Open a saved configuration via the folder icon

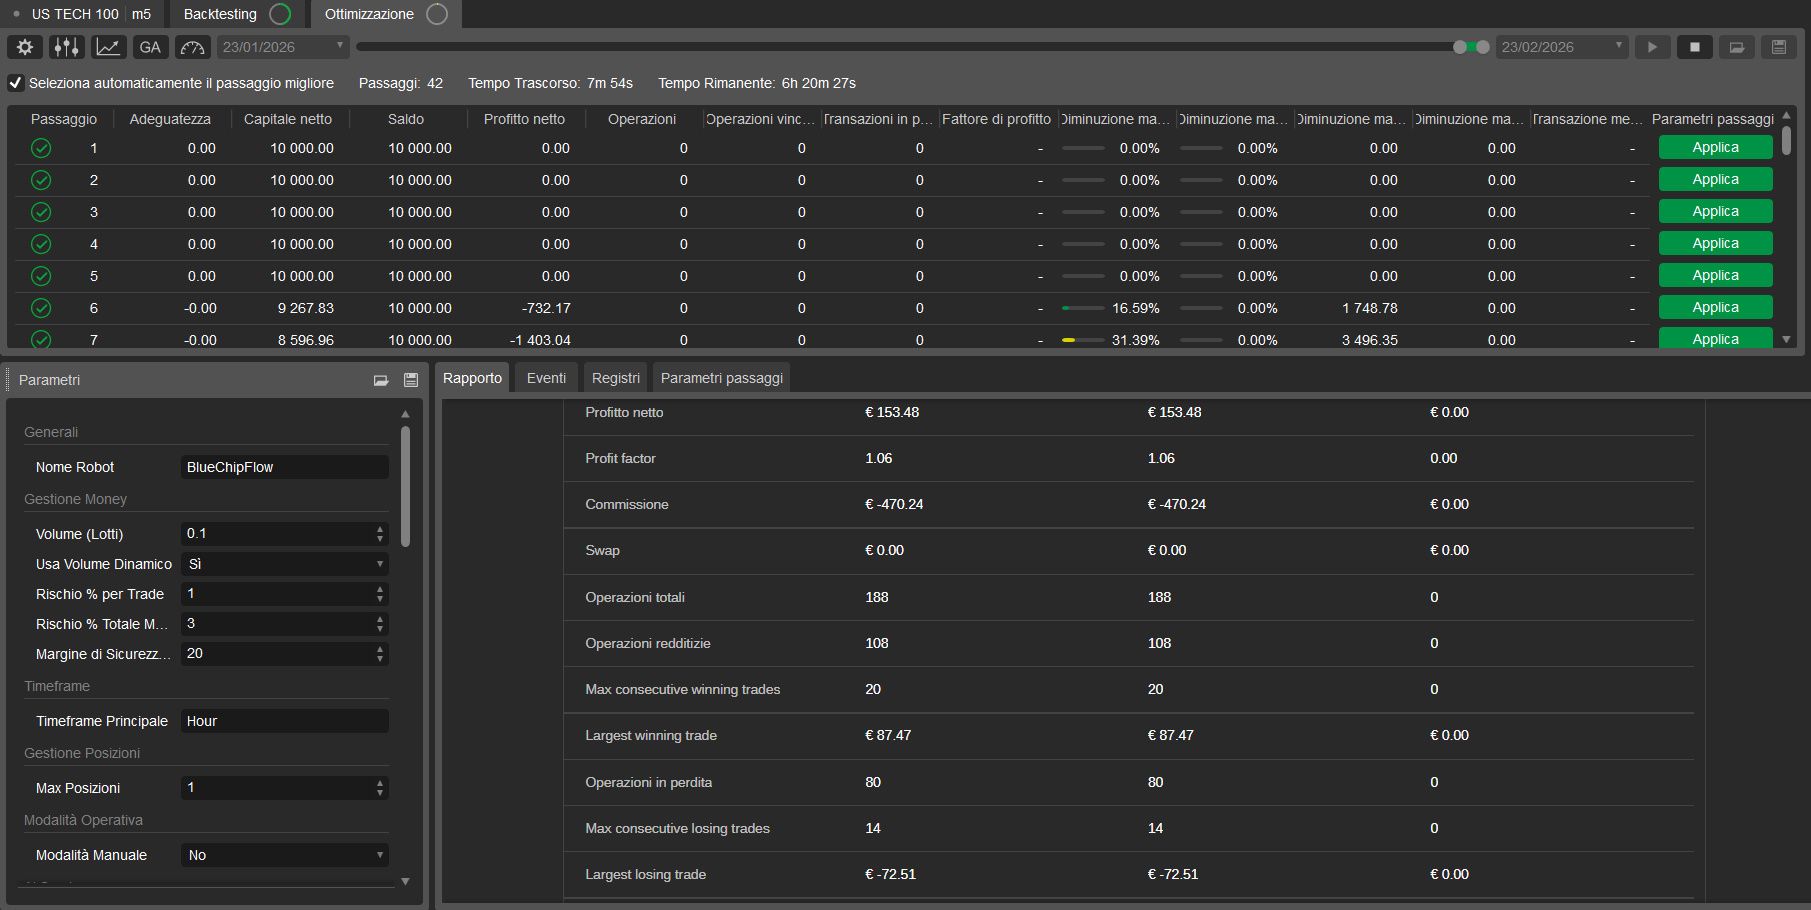[1737, 46]
